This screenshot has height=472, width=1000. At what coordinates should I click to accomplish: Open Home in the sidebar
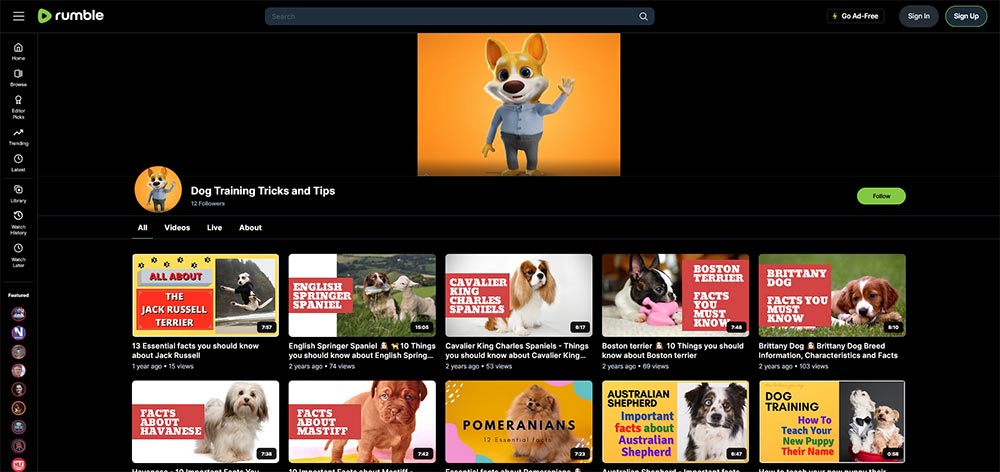(18, 51)
